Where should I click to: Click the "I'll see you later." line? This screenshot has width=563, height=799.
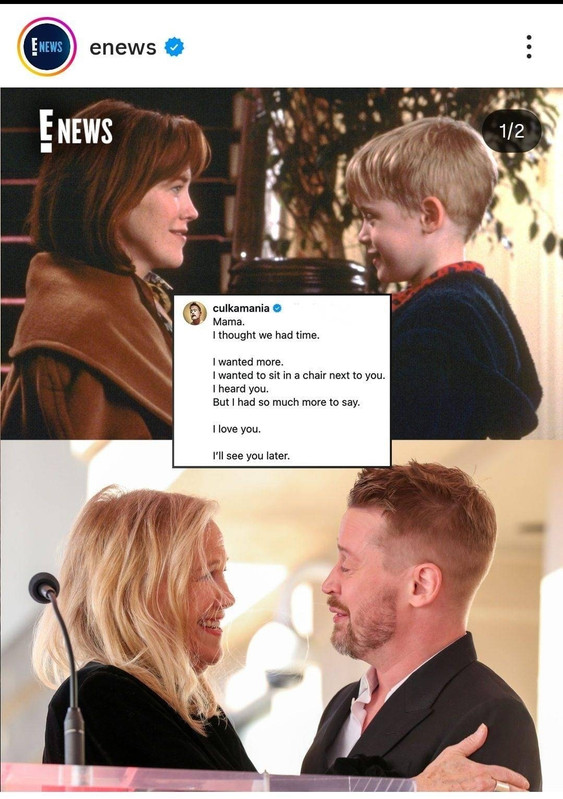click(251, 456)
